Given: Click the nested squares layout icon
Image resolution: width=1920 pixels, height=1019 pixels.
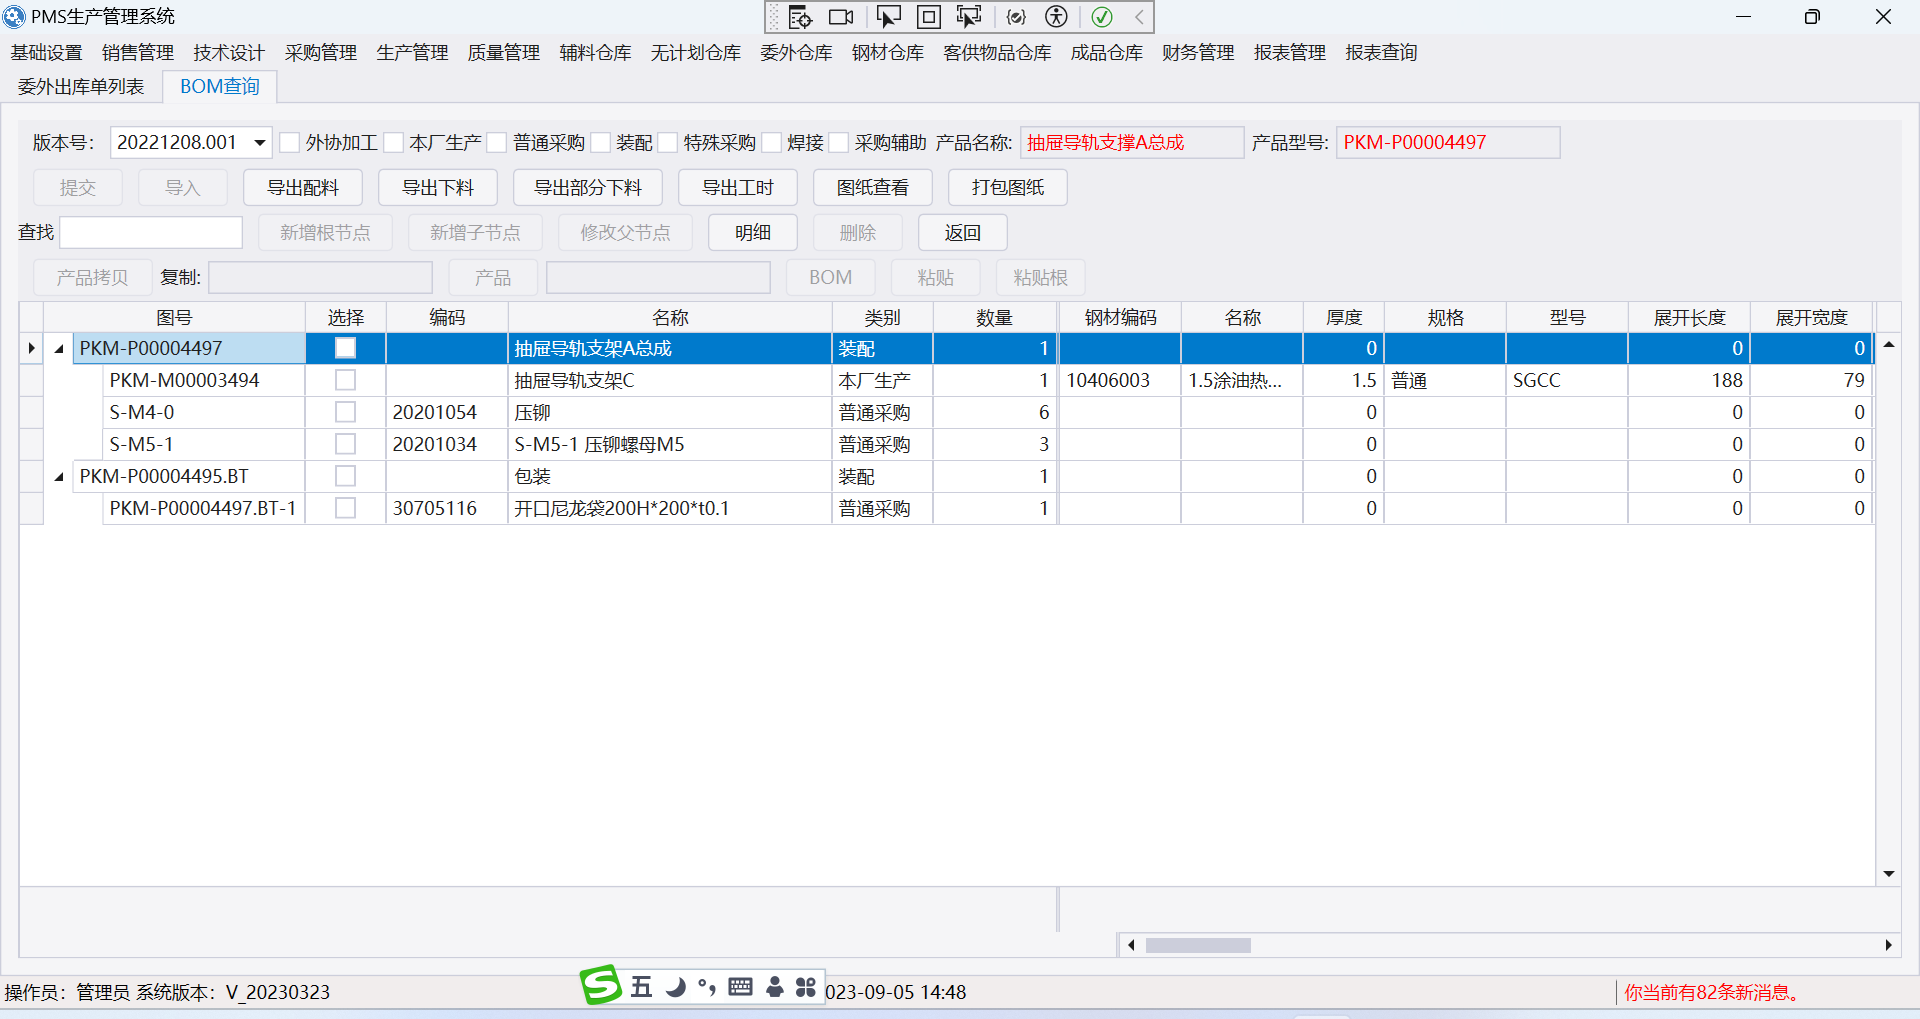Looking at the screenshot, I should 929,17.
